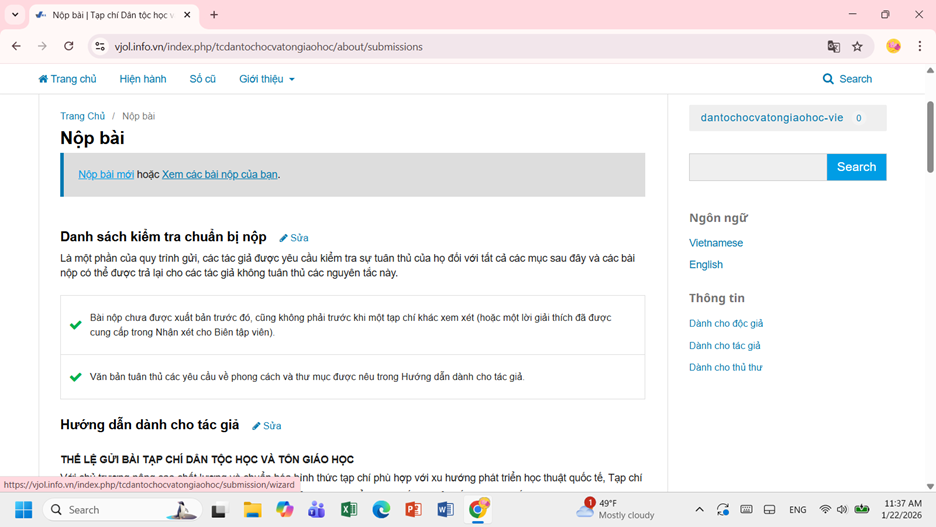This screenshot has height=527, width=936.
Task: Expand the hidden system tray icons chevron
Action: (x=699, y=510)
